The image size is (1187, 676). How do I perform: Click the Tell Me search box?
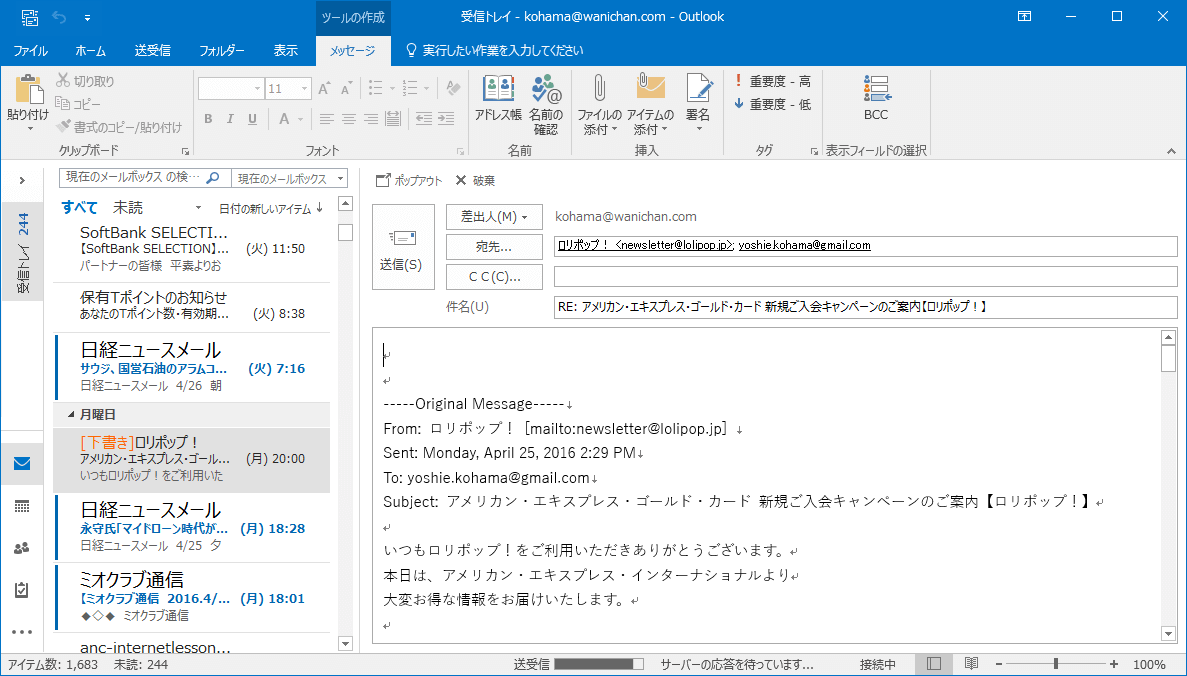point(496,51)
